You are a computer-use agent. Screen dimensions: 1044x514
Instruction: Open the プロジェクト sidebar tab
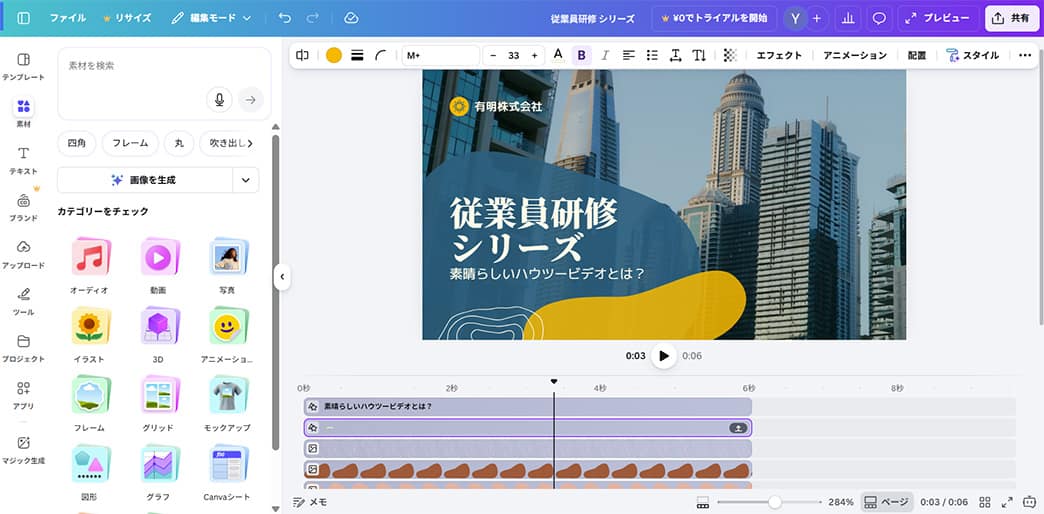(23, 349)
